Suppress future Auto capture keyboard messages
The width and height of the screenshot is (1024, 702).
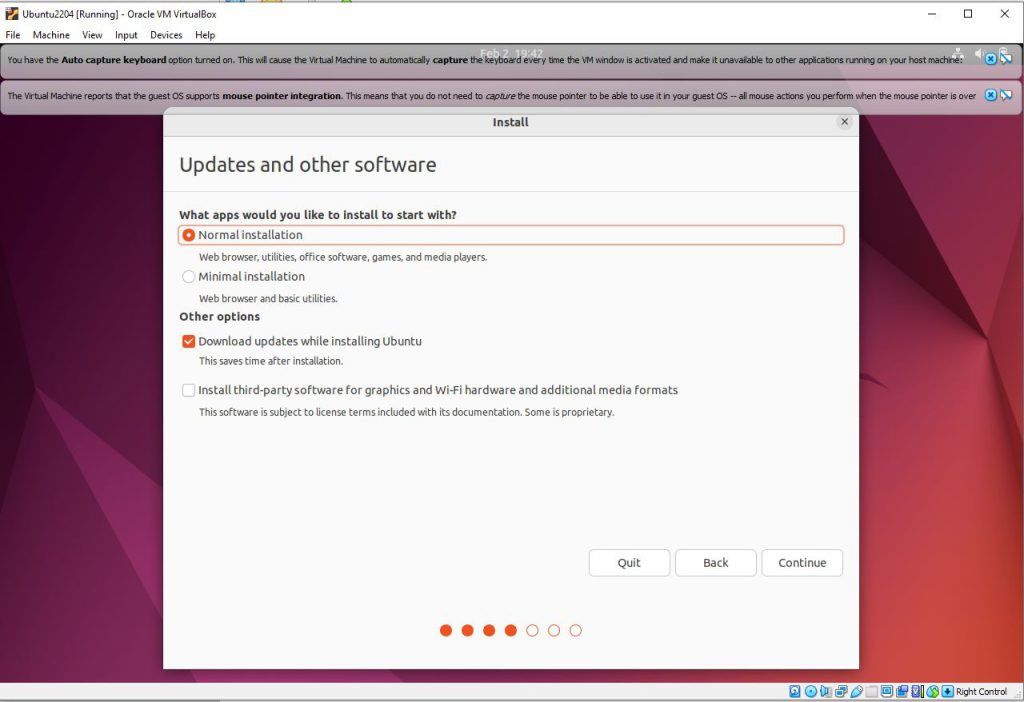tap(1006, 59)
